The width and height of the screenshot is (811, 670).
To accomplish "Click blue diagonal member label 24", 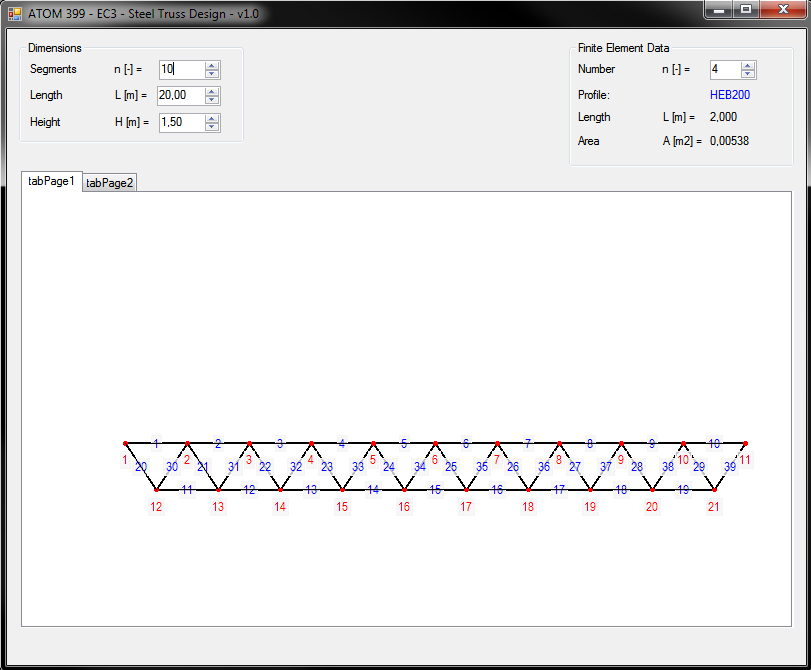I will [389, 467].
